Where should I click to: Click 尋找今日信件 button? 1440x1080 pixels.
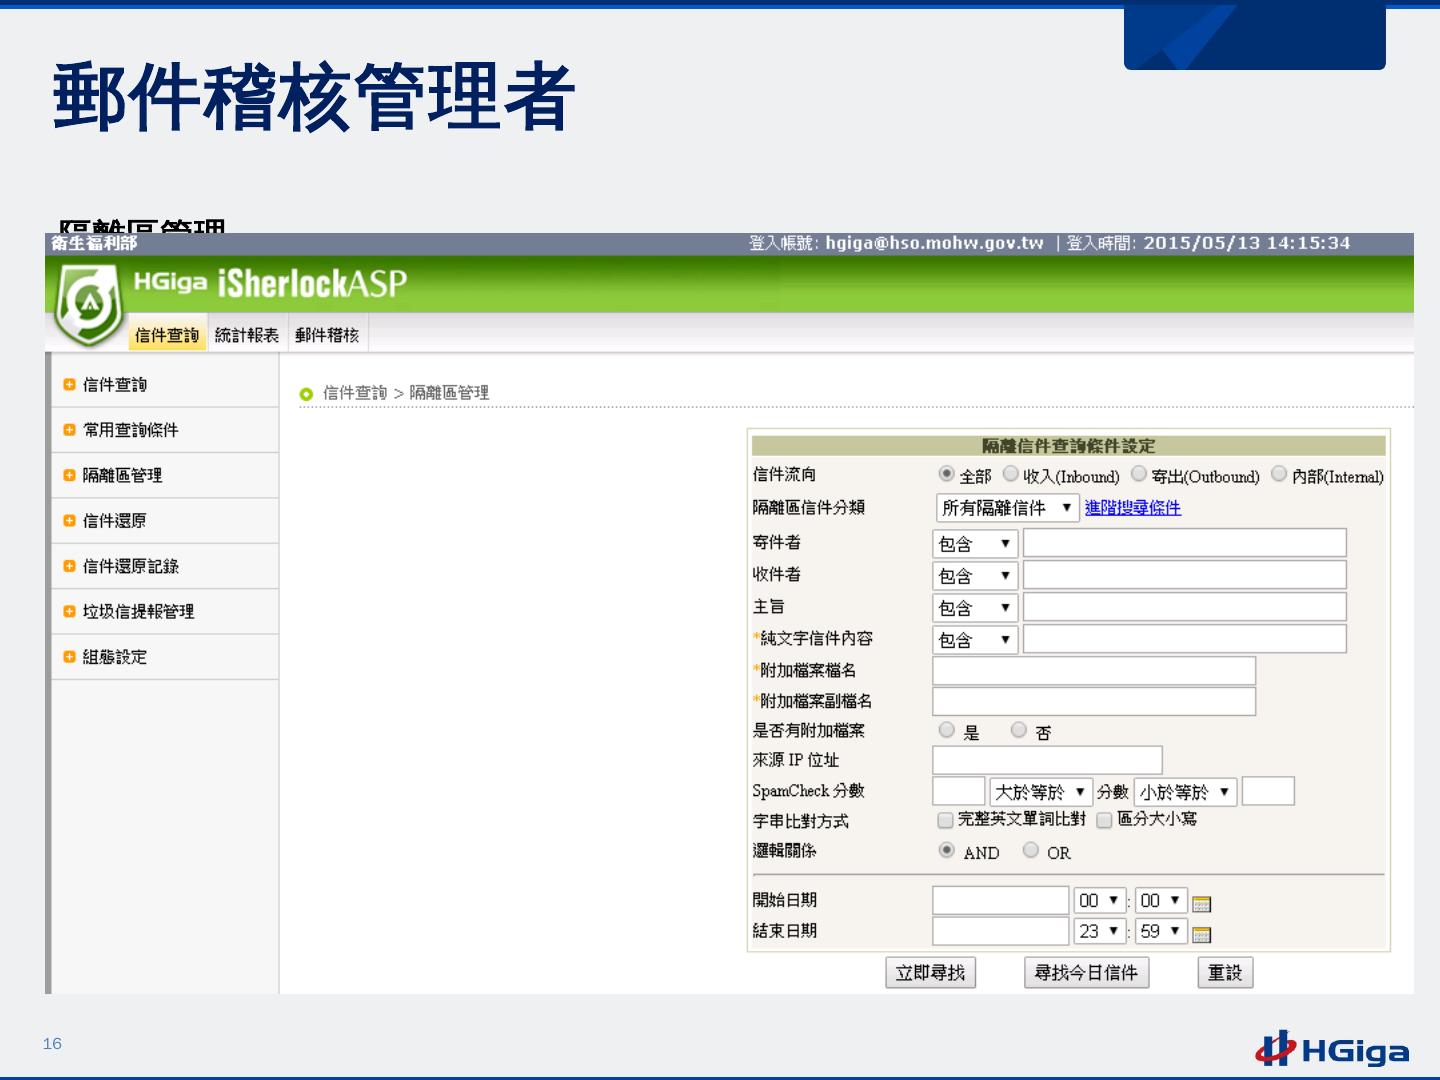(x=1086, y=973)
